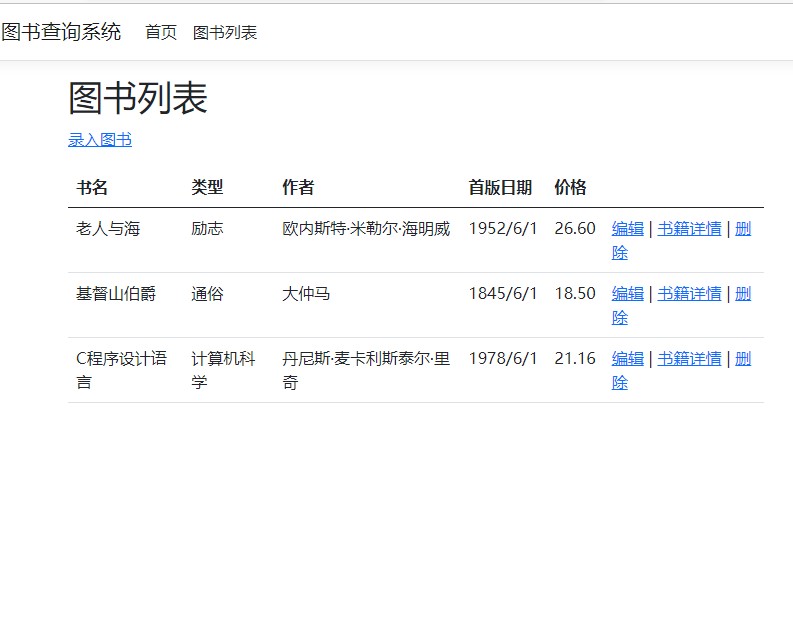The width and height of the screenshot is (793, 624).
Task: Open the 图书查询系统 brand link
Action: pyautogui.click(x=61, y=32)
